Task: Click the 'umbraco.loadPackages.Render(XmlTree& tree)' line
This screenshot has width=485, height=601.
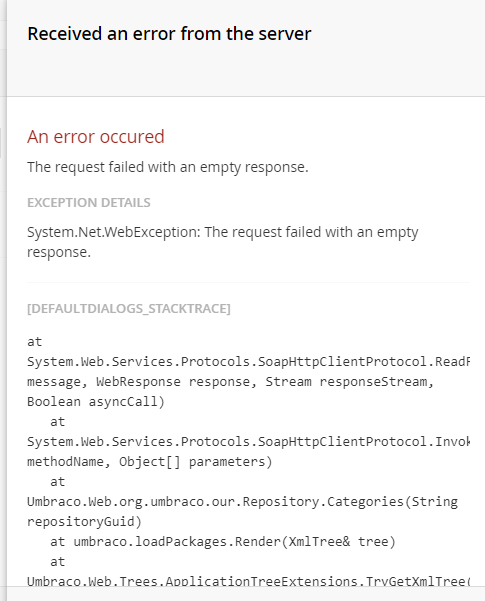Action: [x=223, y=542]
